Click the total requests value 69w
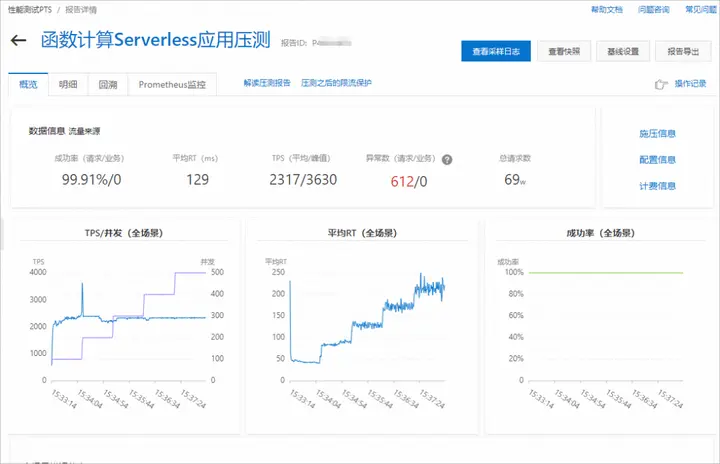This screenshot has height=464, width=720. point(515,180)
